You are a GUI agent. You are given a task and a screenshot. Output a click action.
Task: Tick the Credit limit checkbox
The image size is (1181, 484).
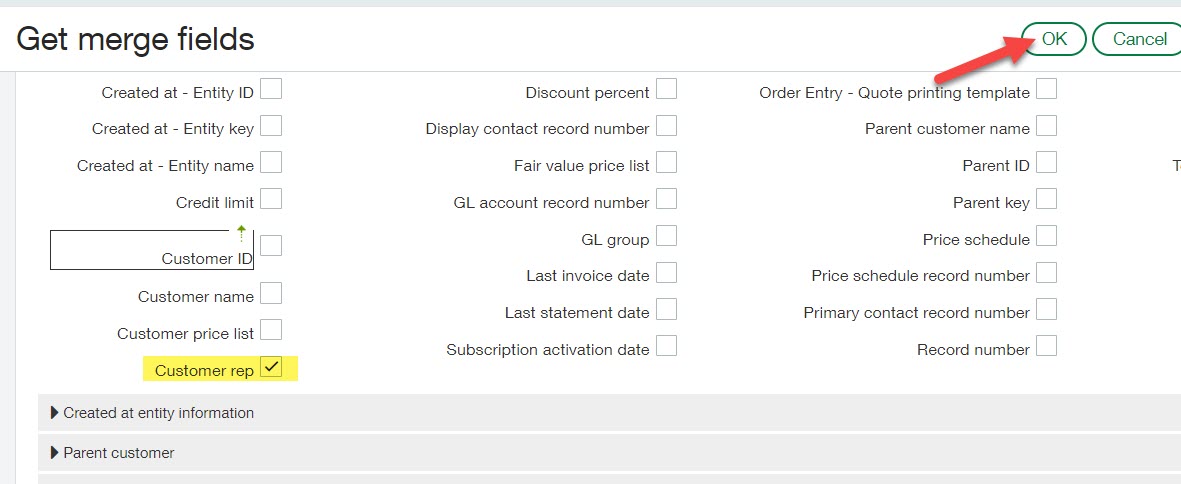(271, 198)
